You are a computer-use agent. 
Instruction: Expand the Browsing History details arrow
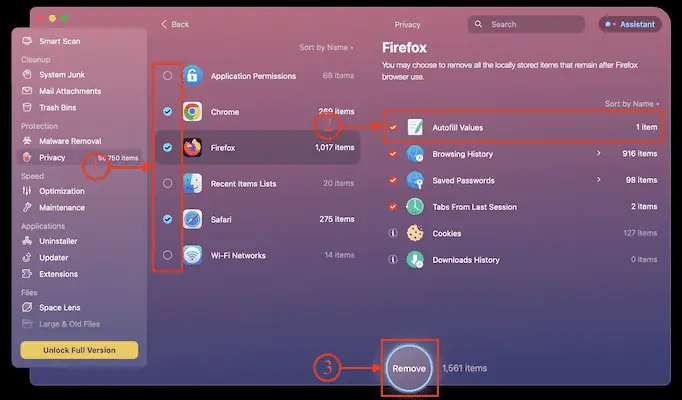click(x=599, y=154)
